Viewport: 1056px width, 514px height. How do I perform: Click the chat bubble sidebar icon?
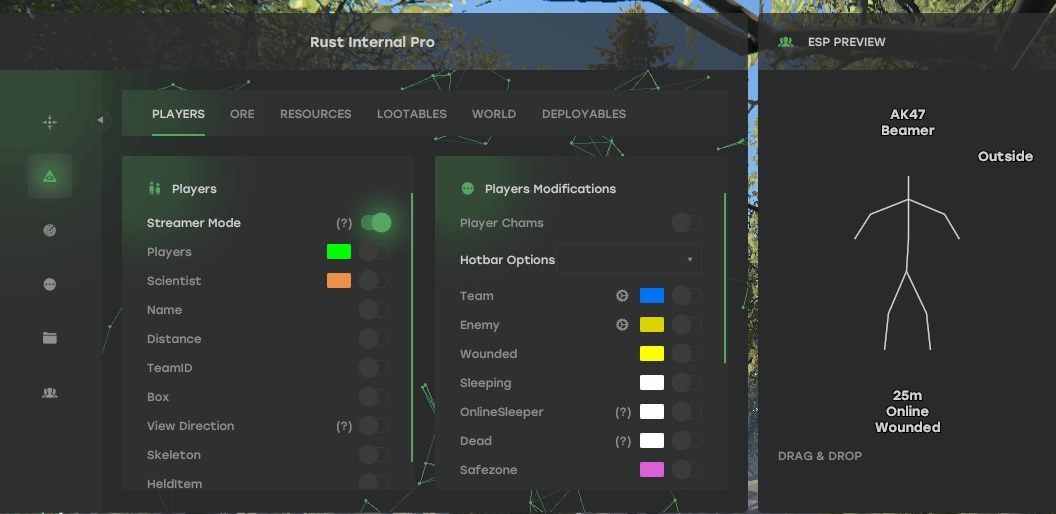point(49,284)
